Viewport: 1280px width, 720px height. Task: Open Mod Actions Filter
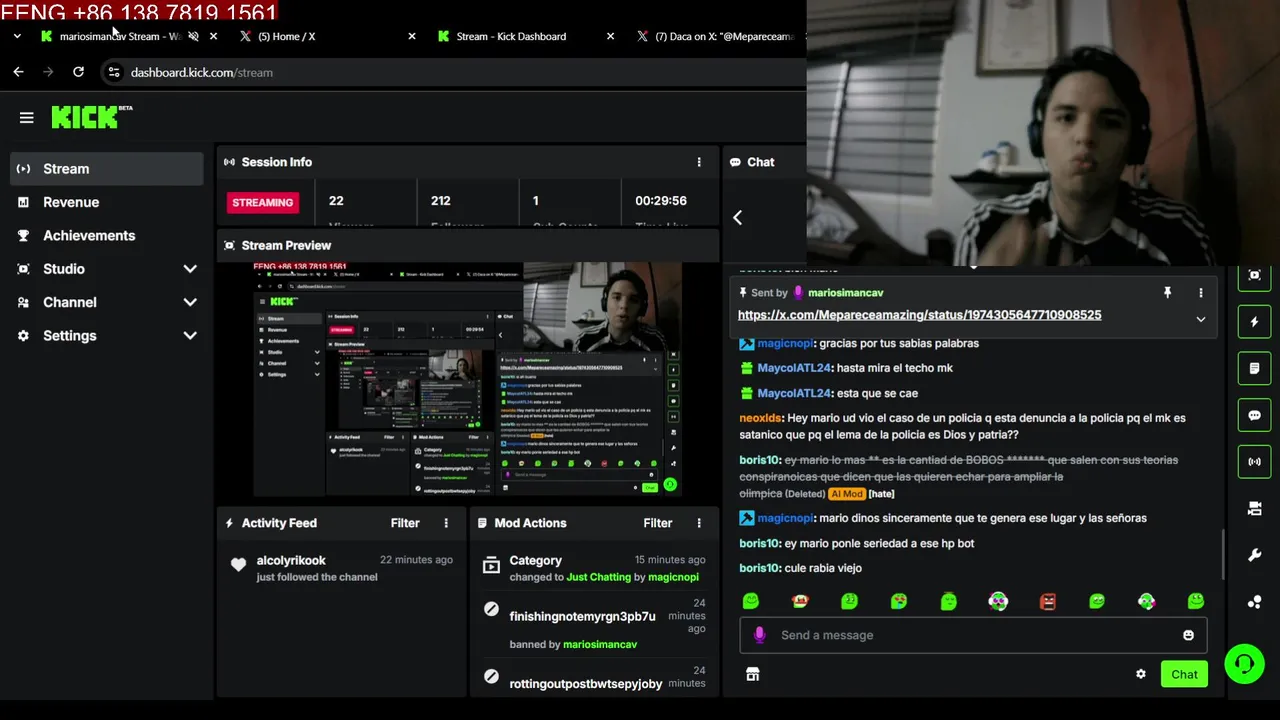pos(658,523)
